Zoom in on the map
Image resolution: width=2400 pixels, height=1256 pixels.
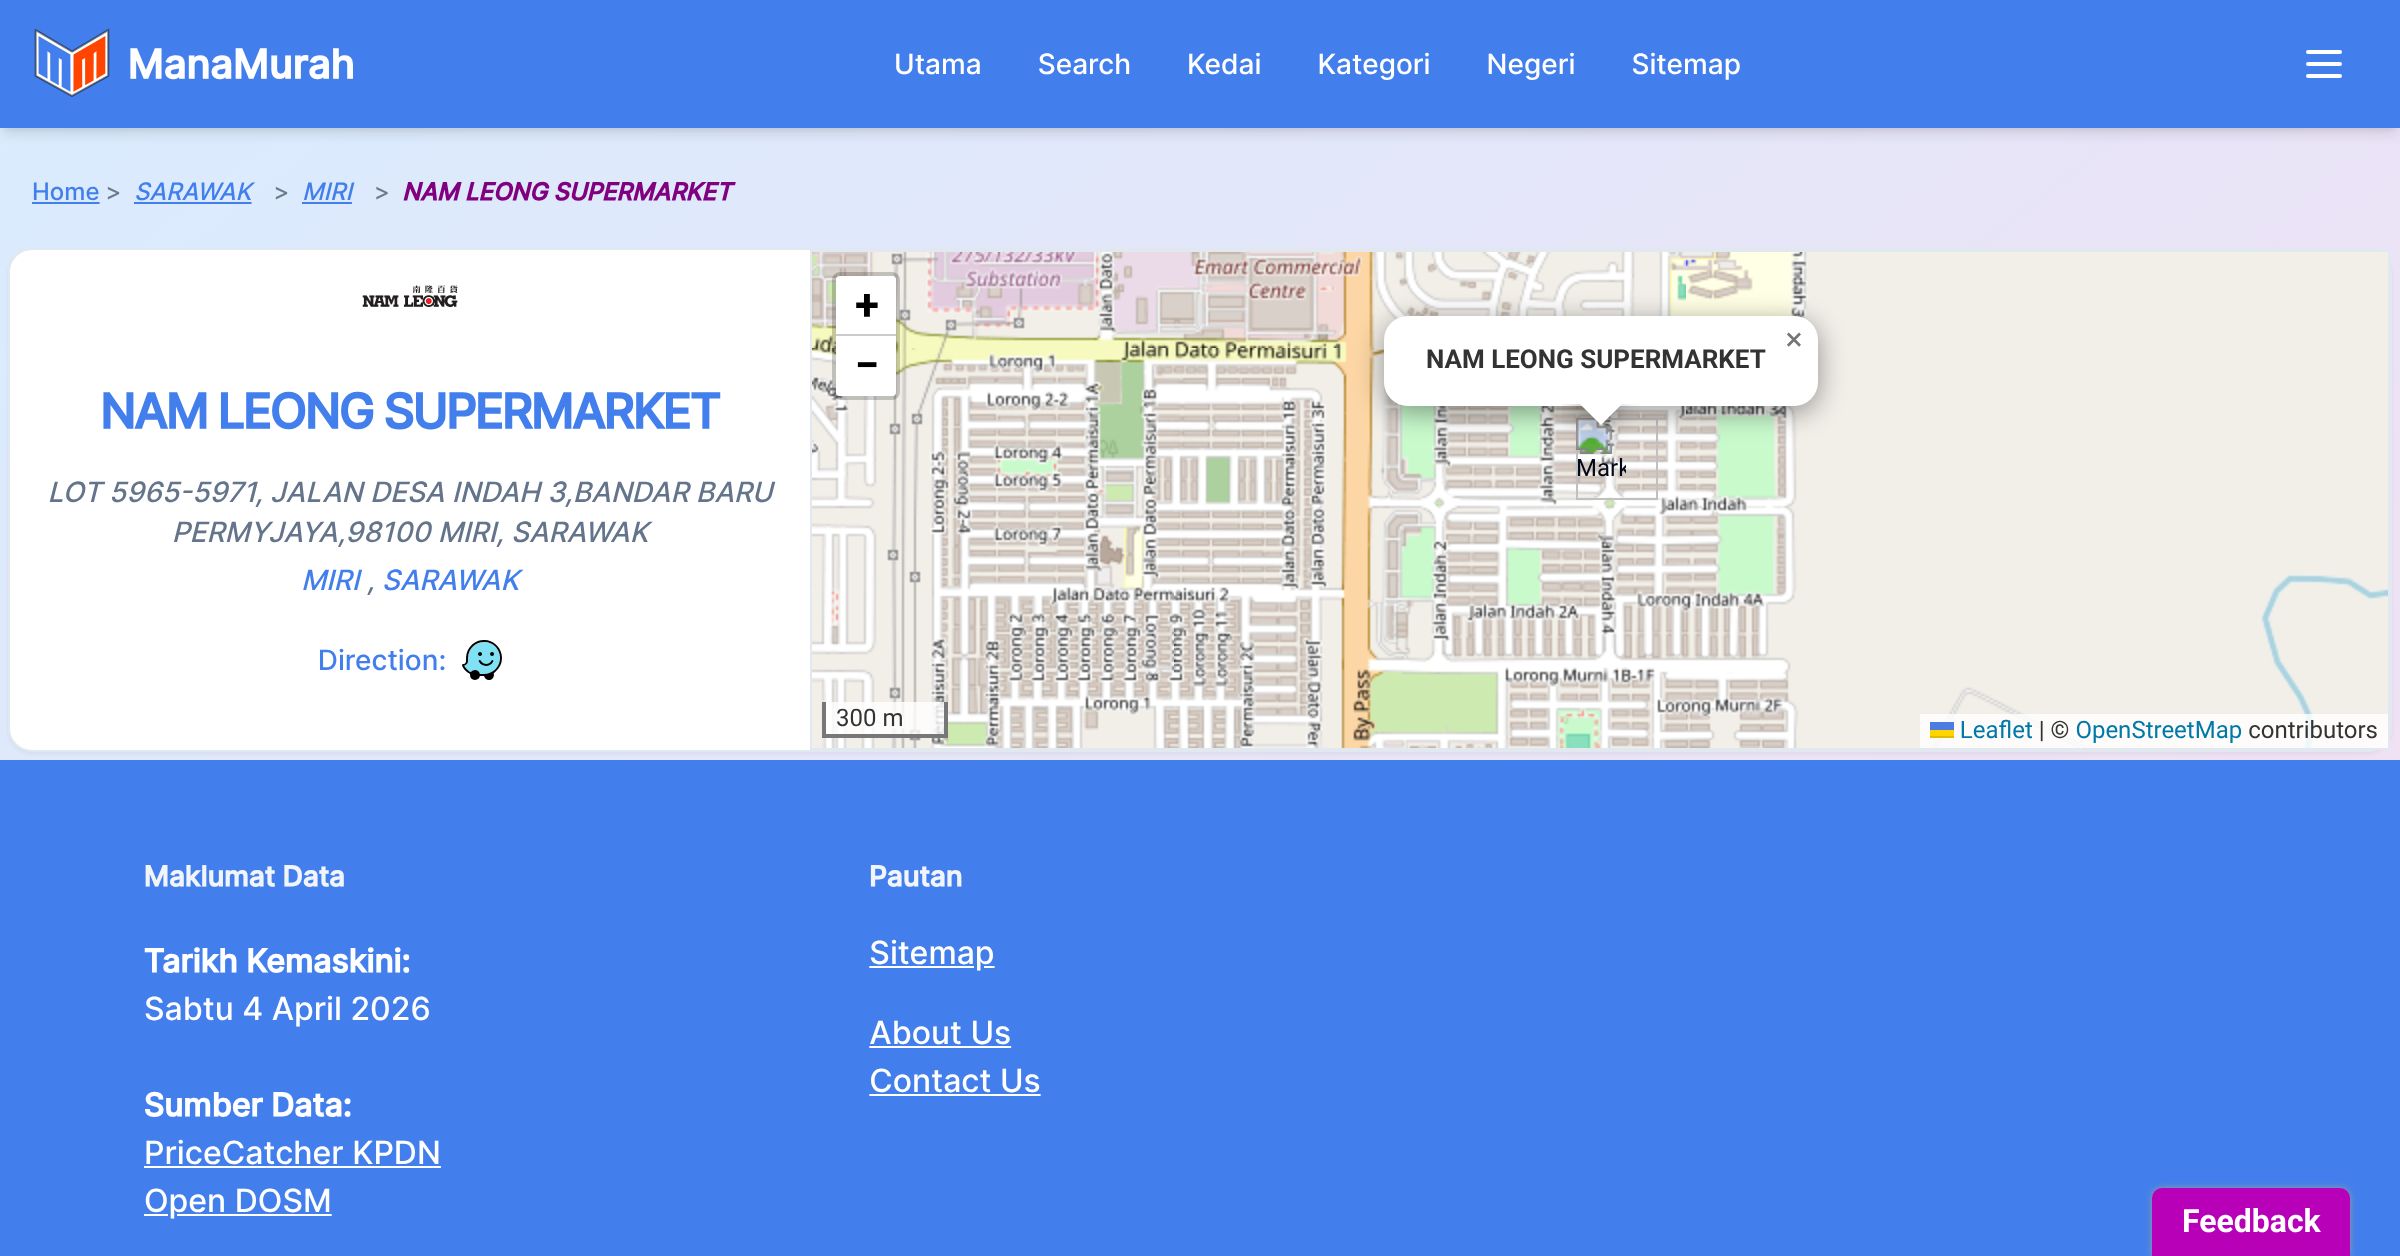pyautogui.click(x=867, y=305)
